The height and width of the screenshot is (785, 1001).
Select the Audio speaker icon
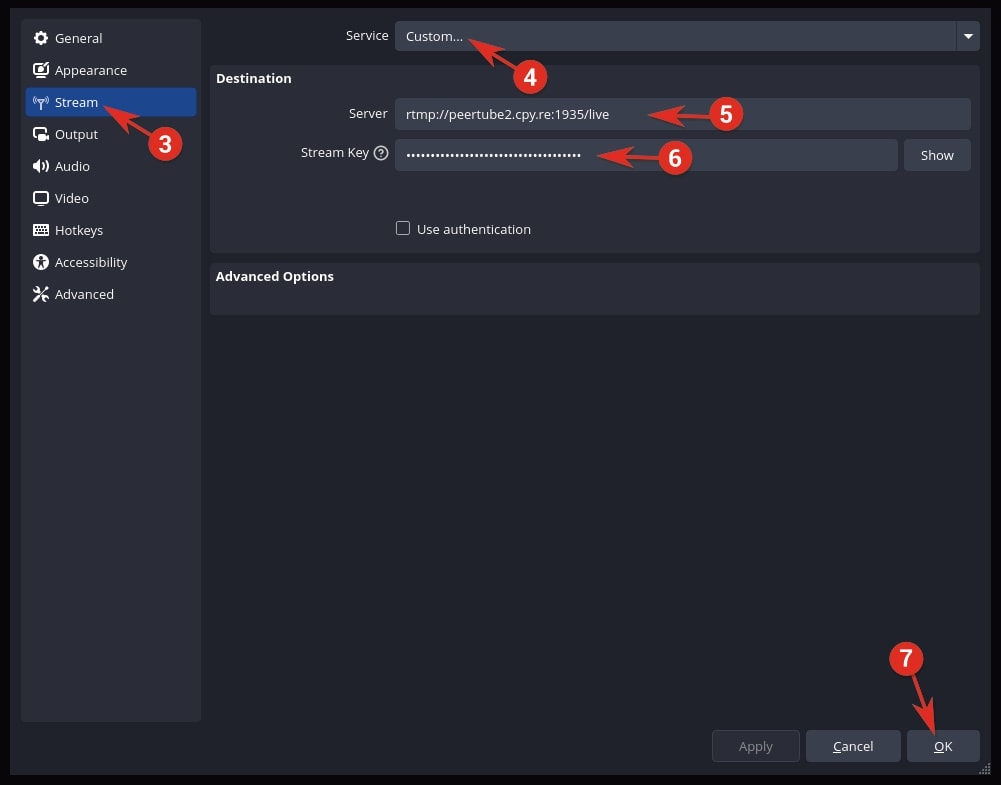pyautogui.click(x=40, y=166)
